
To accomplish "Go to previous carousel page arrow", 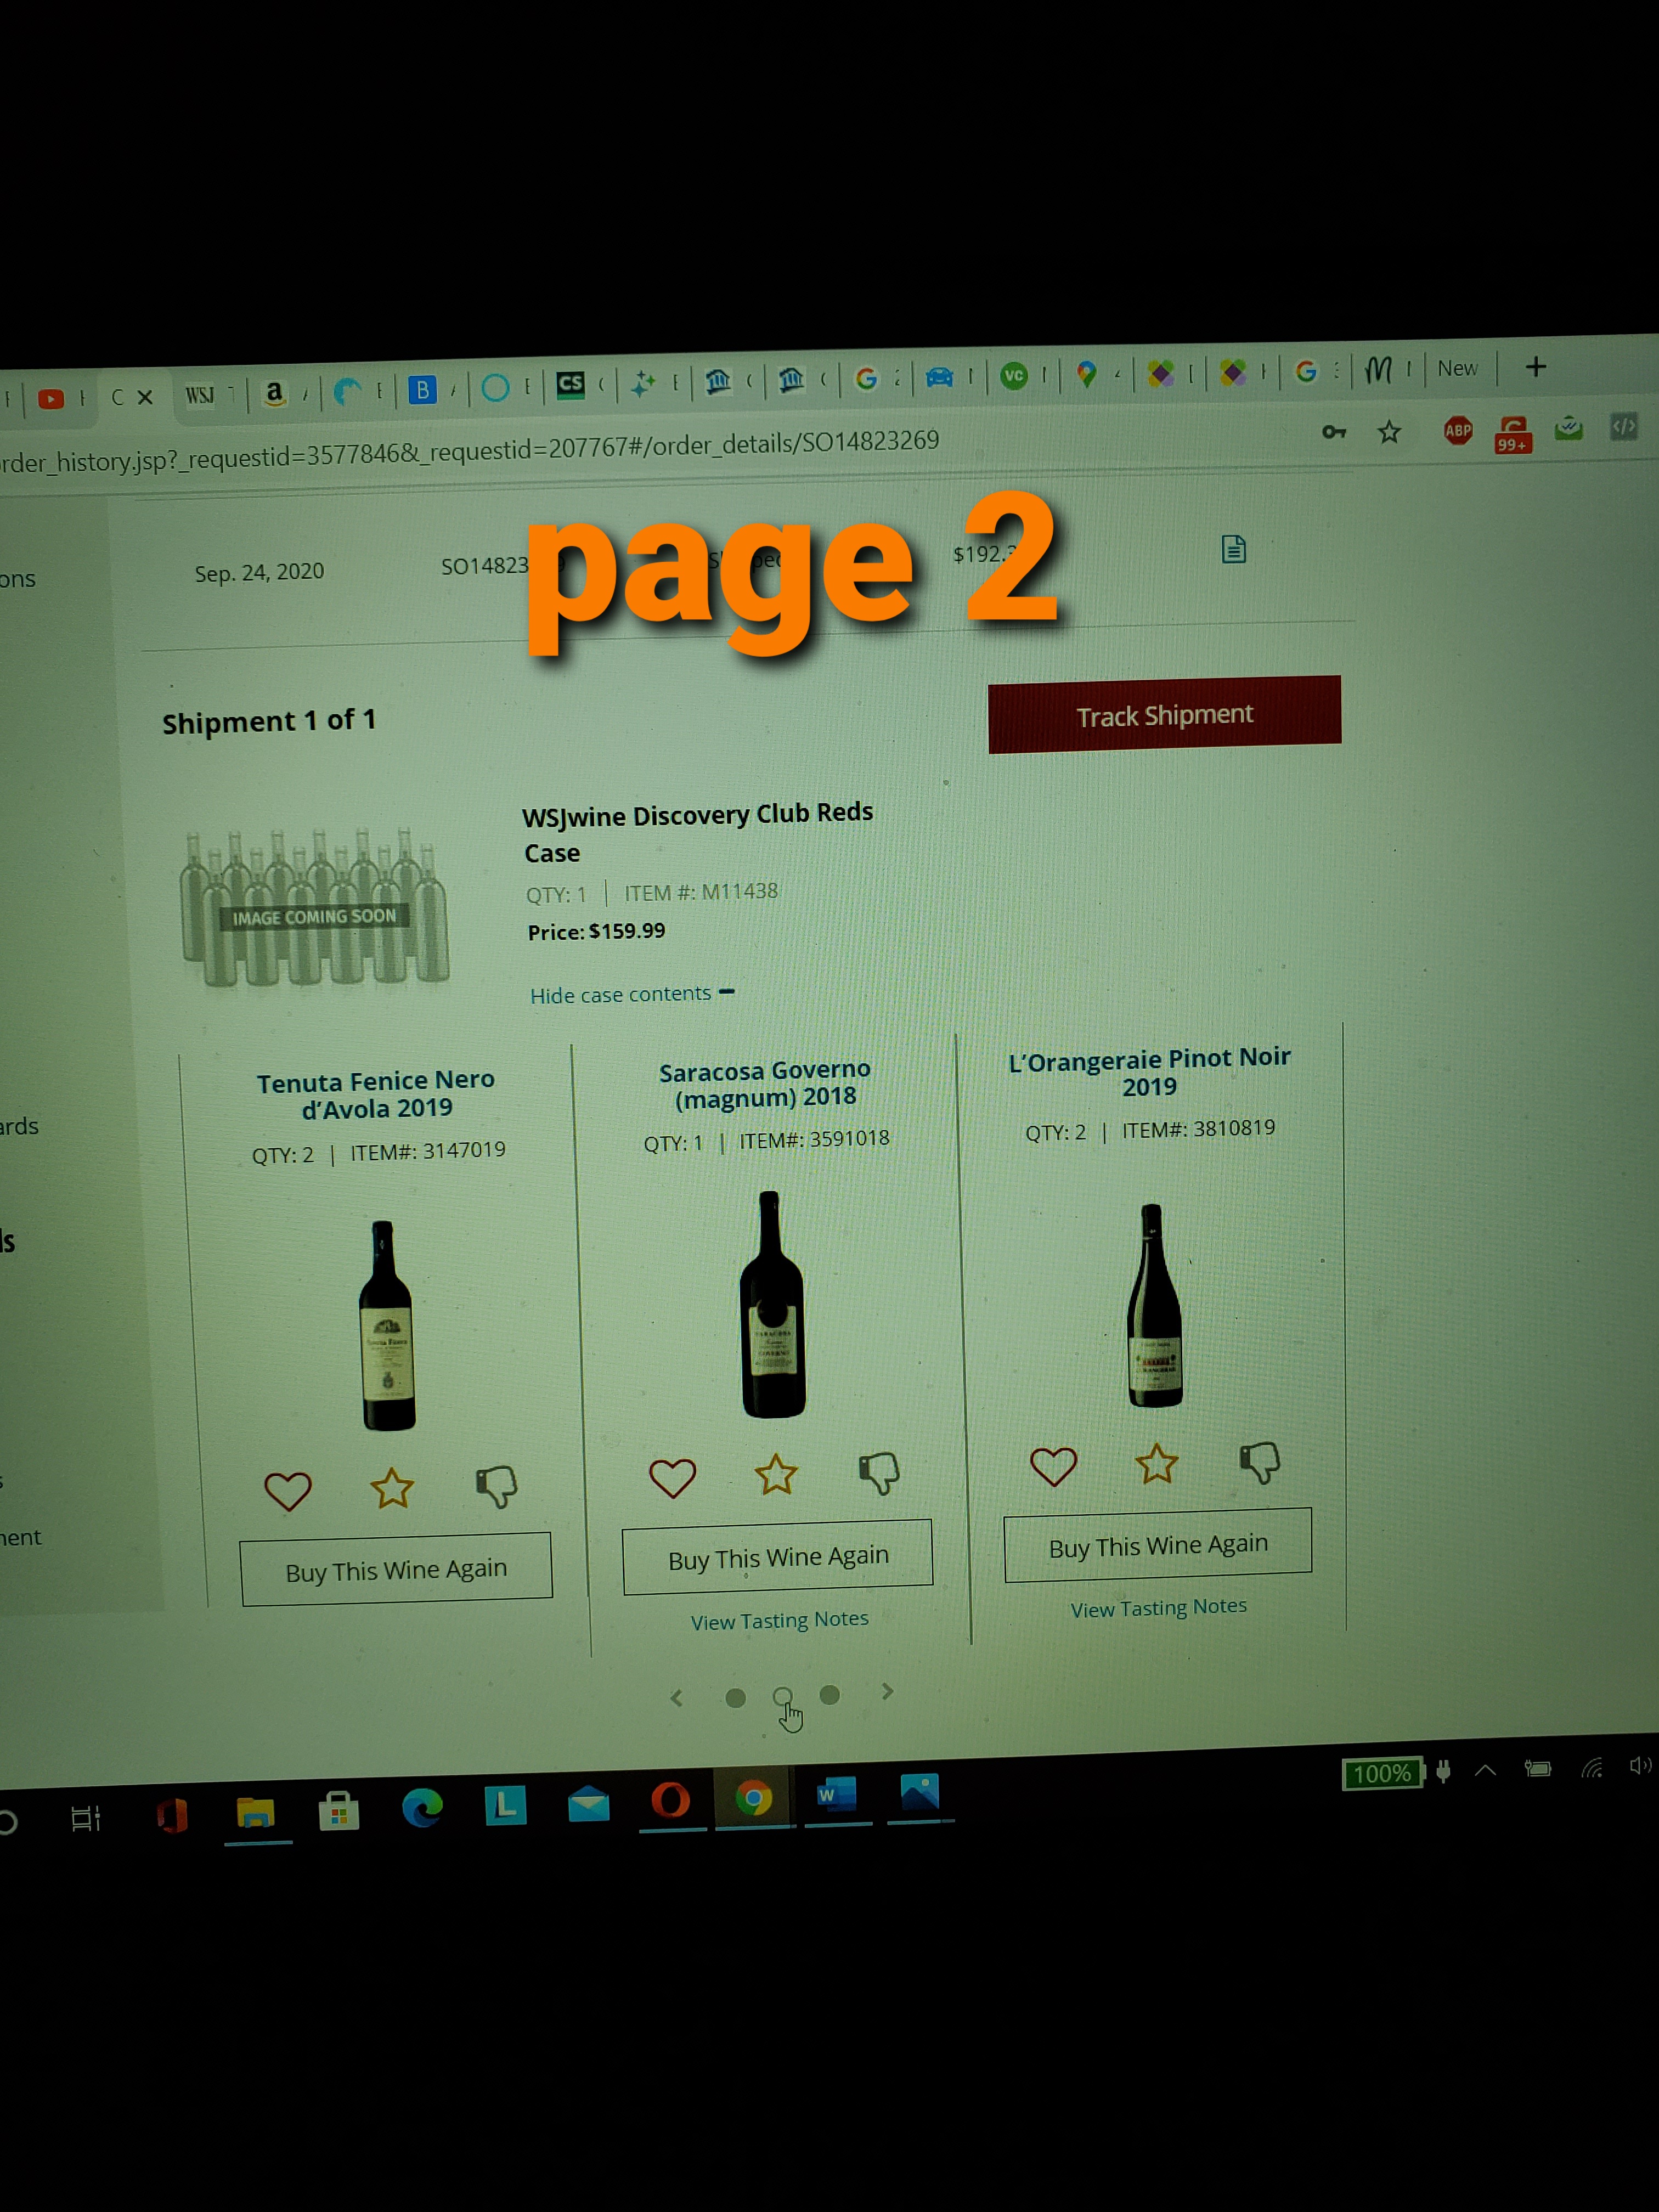I will (677, 1698).
